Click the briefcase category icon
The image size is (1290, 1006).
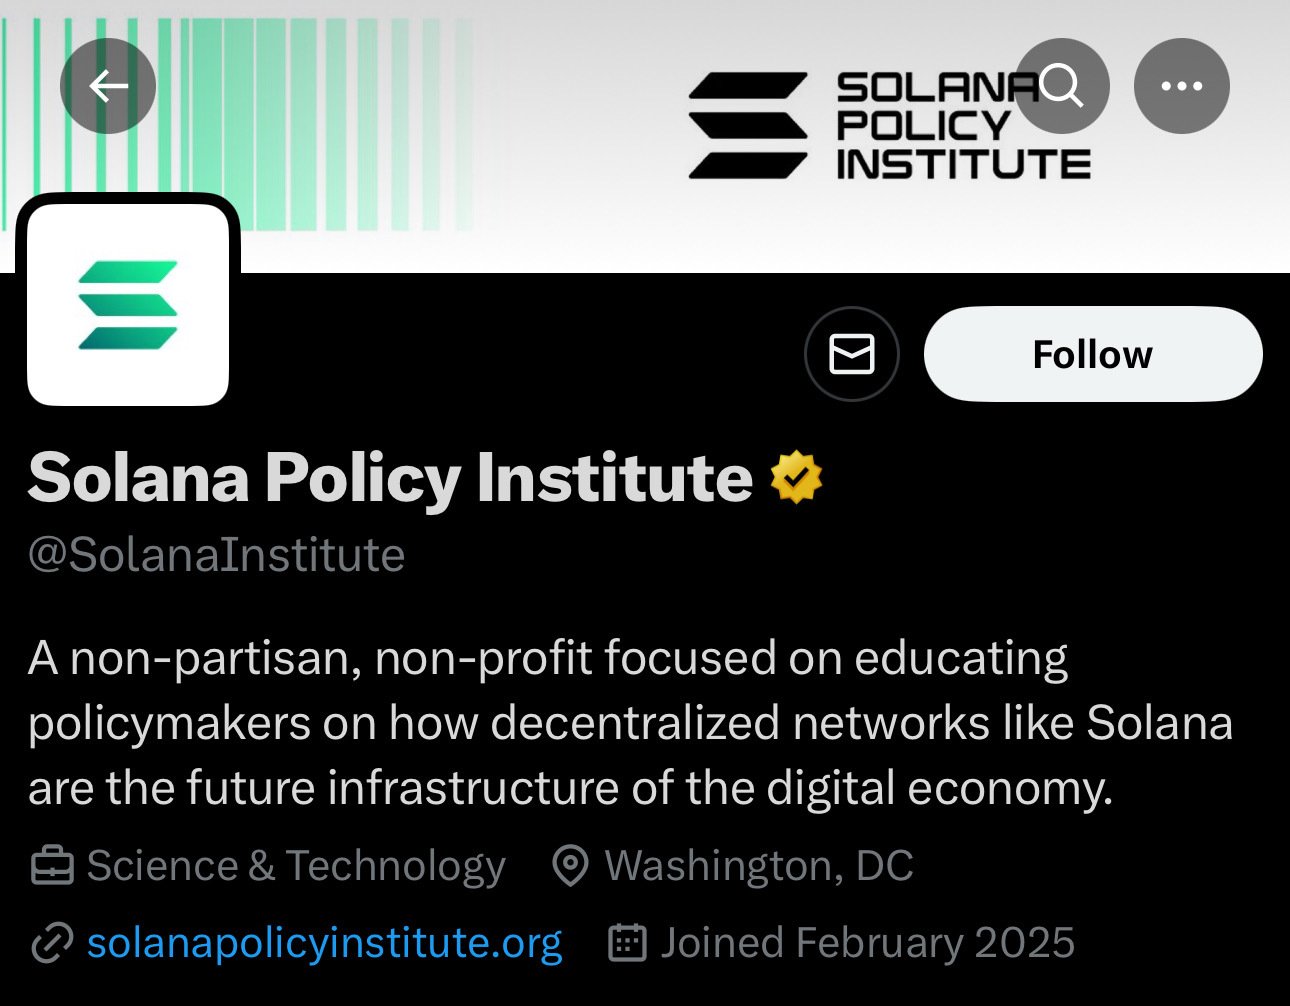point(52,866)
